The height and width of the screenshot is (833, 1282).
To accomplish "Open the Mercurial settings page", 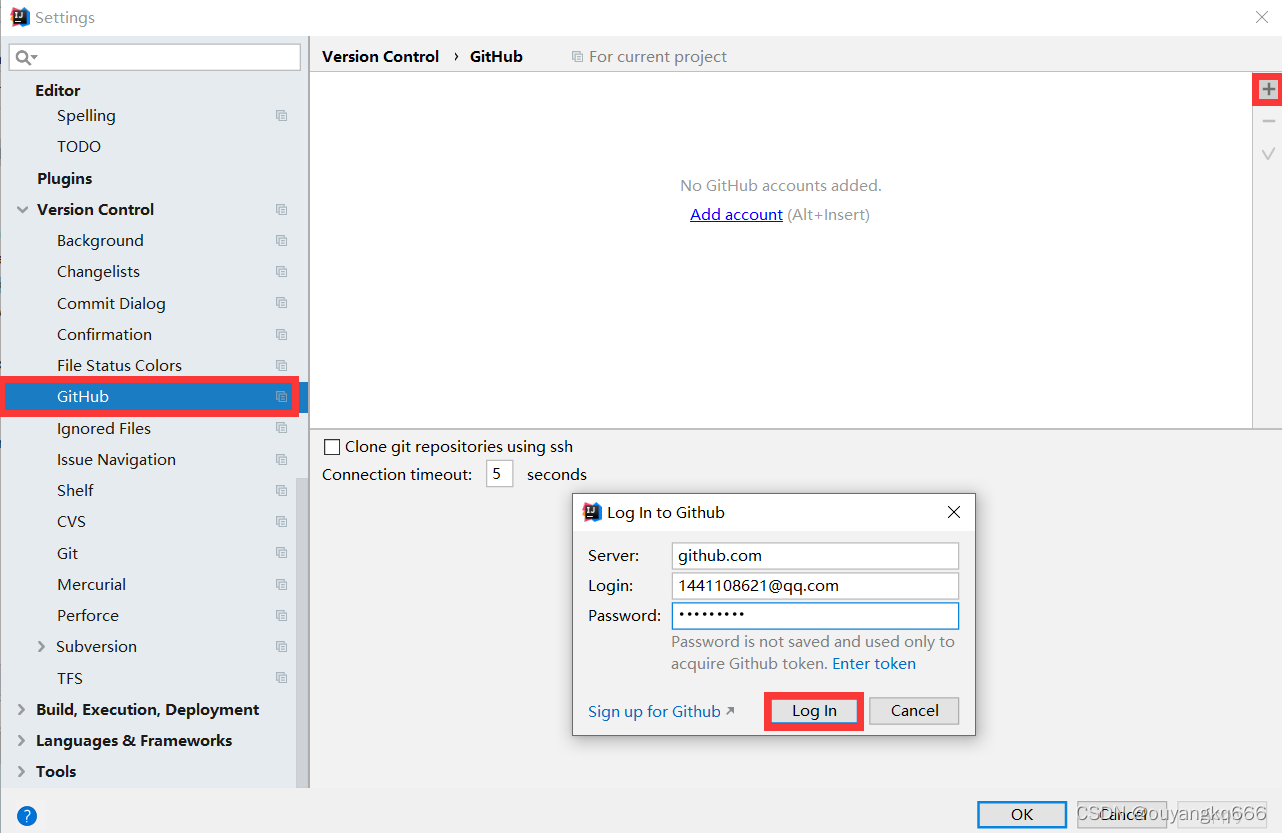I will point(91,585).
